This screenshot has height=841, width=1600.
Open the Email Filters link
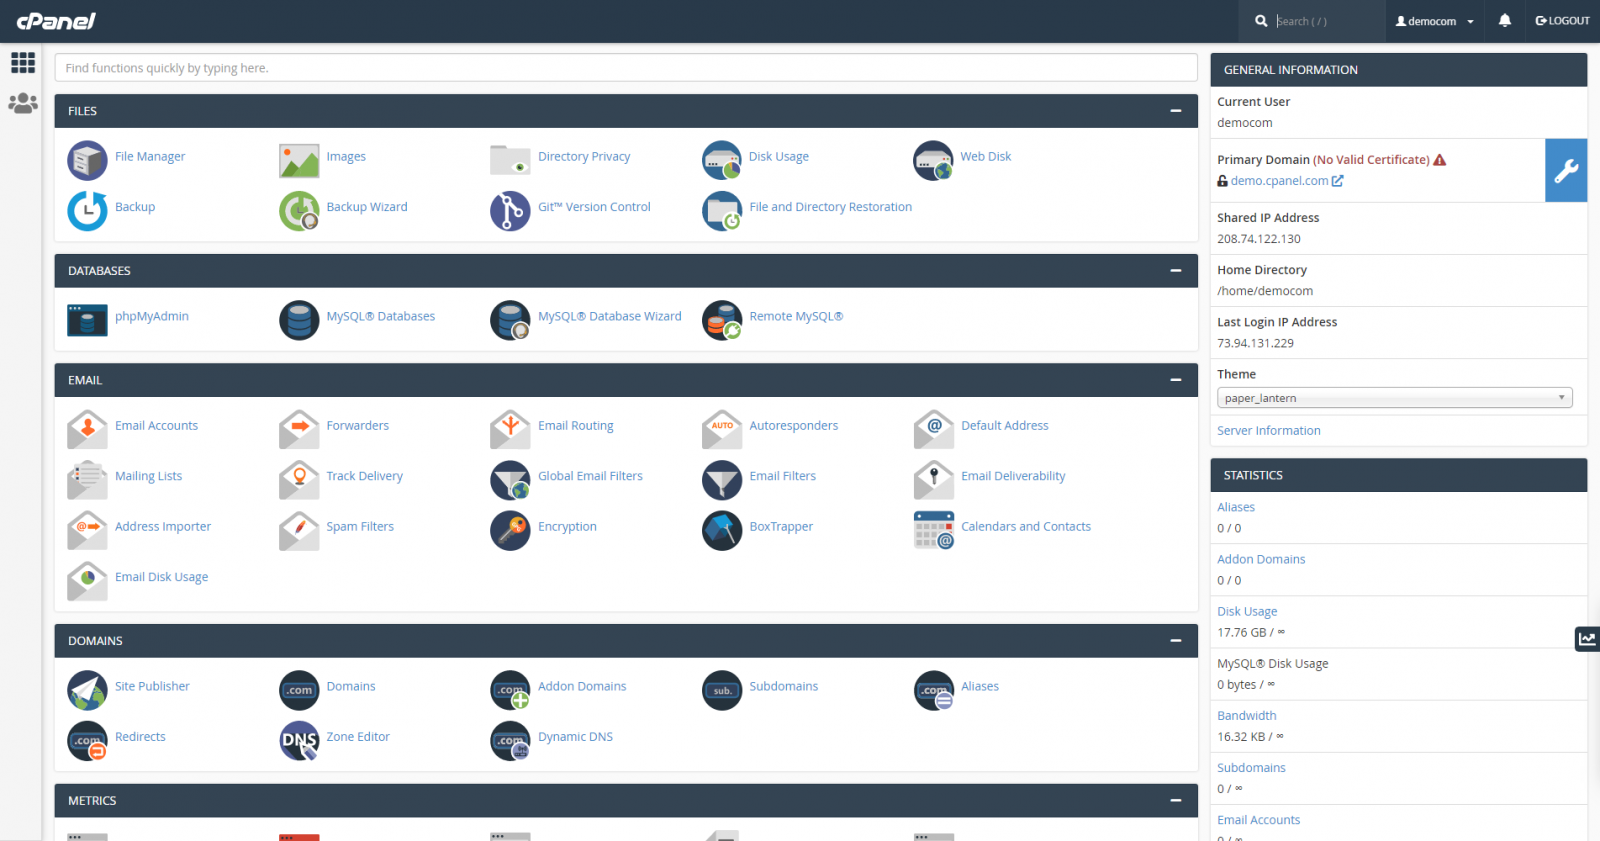tap(782, 476)
